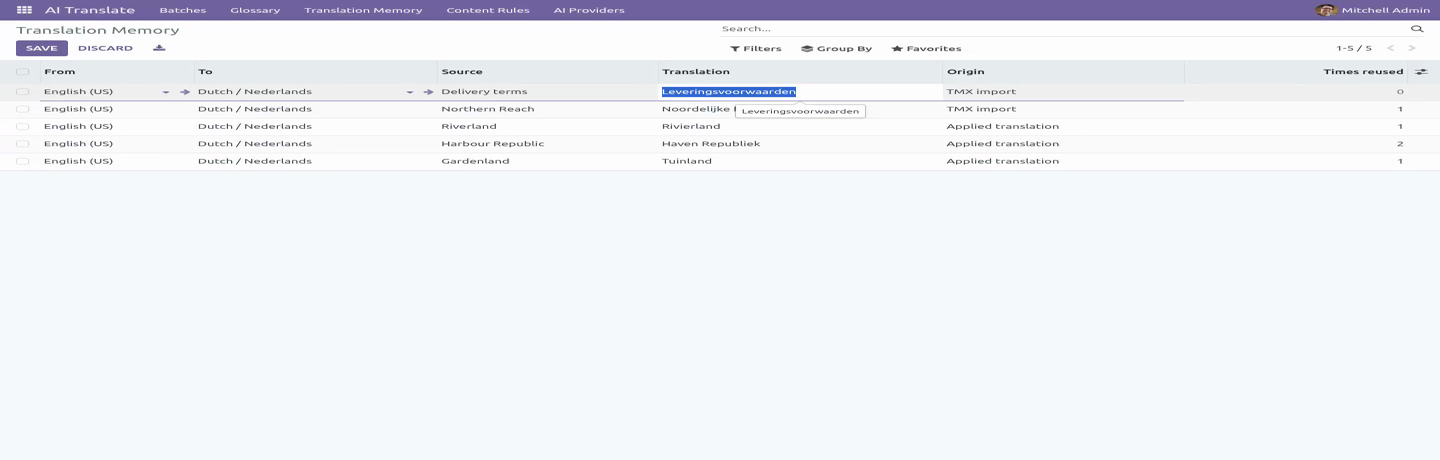Go to previous page arrow
Screen dimensions: 1440x460
pyautogui.click(x=1390, y=48)
